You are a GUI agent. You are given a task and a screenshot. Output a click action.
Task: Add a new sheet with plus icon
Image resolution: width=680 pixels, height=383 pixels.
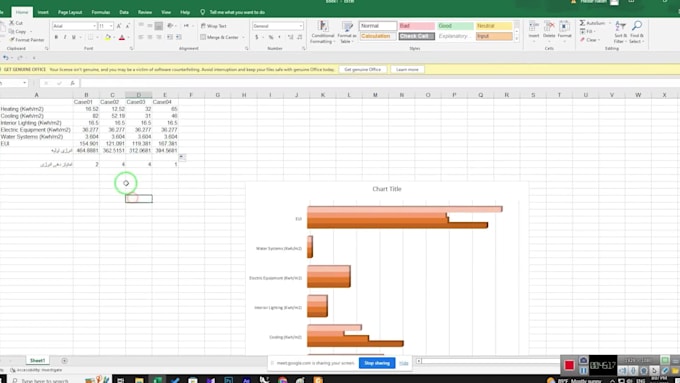pos(64,360)
